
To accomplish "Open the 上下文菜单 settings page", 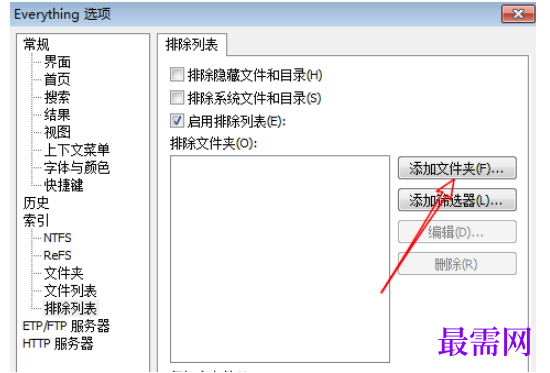I will coord(77,150).
